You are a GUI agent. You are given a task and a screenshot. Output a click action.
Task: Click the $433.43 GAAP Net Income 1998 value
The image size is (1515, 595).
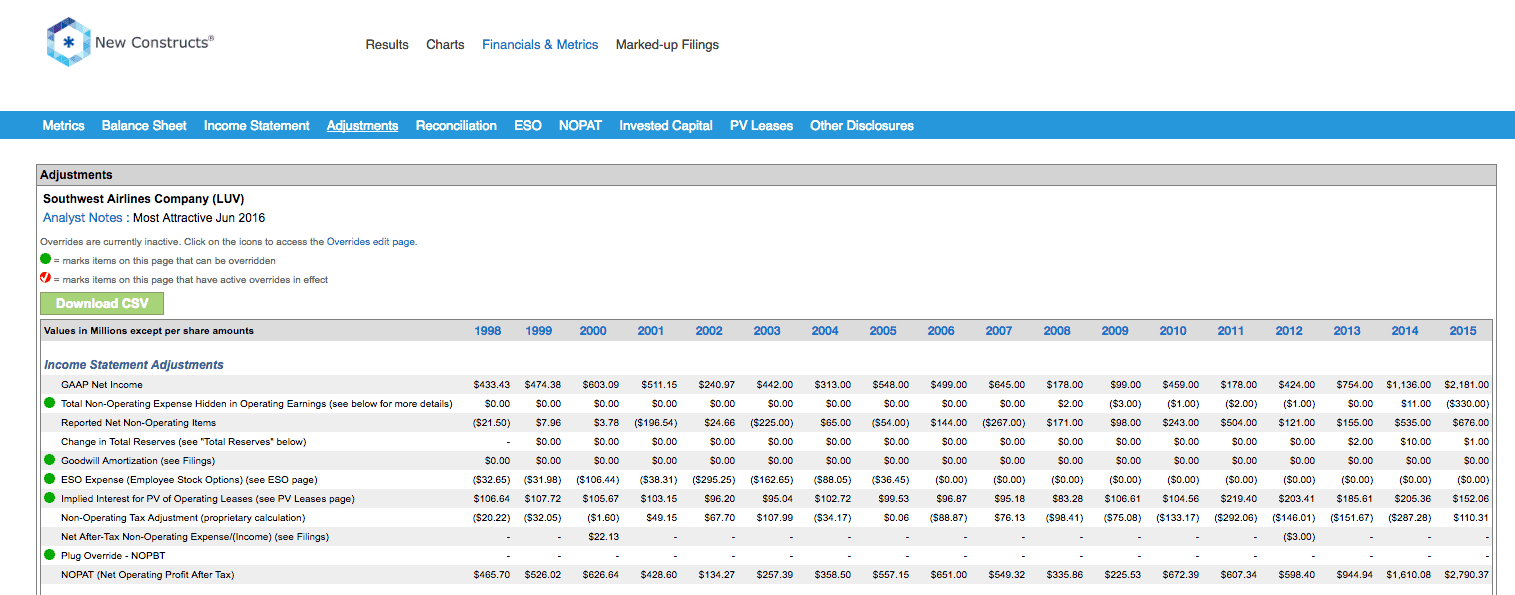pos(492,384)
